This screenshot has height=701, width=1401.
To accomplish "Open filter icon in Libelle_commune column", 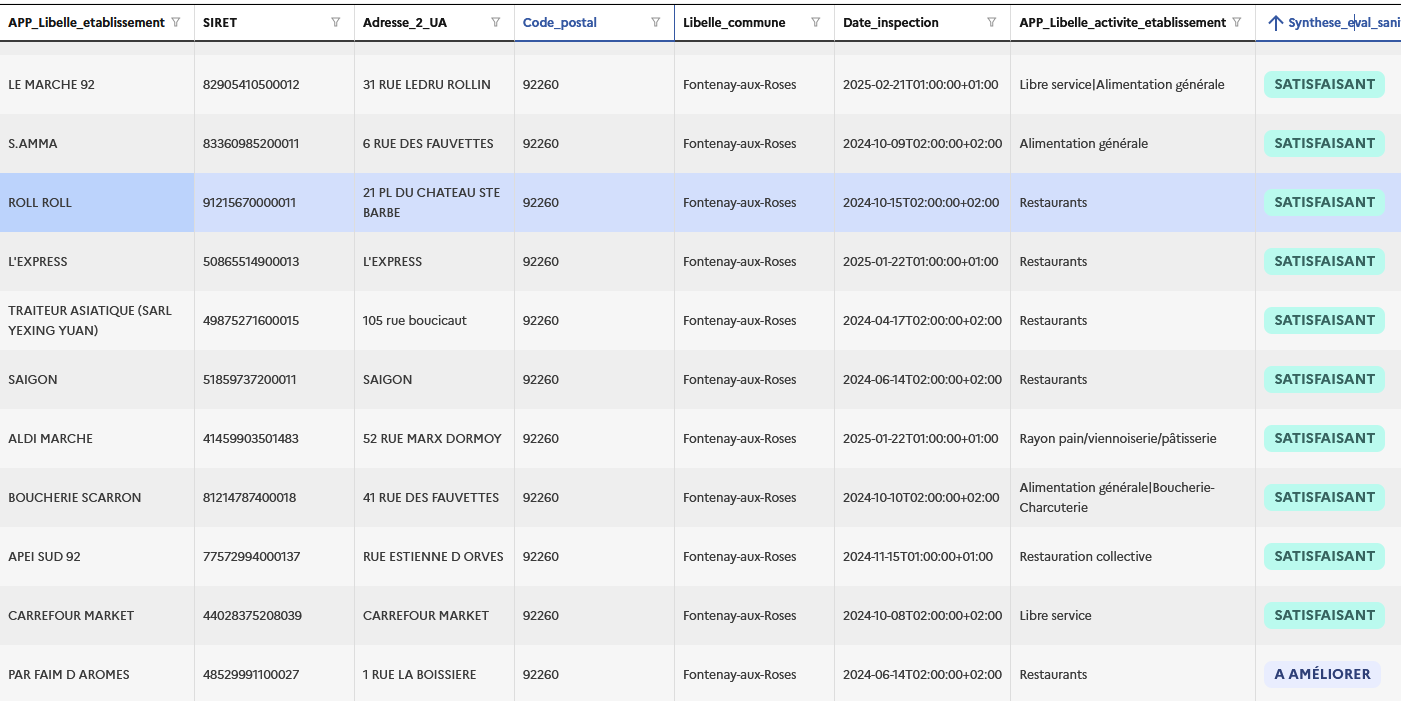I will pos(815,22).
